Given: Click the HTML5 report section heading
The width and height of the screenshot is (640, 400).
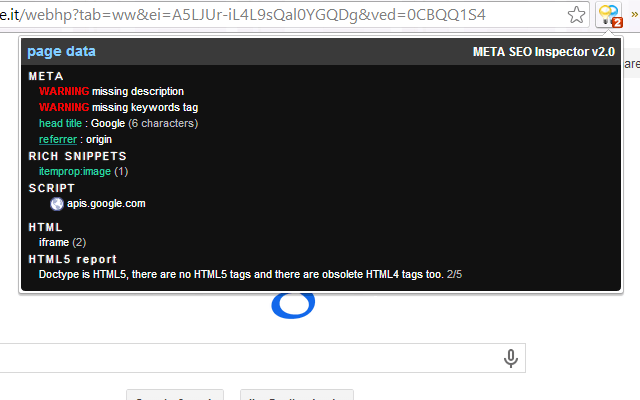Looking at the screenshot, I should tap(73, 259).
